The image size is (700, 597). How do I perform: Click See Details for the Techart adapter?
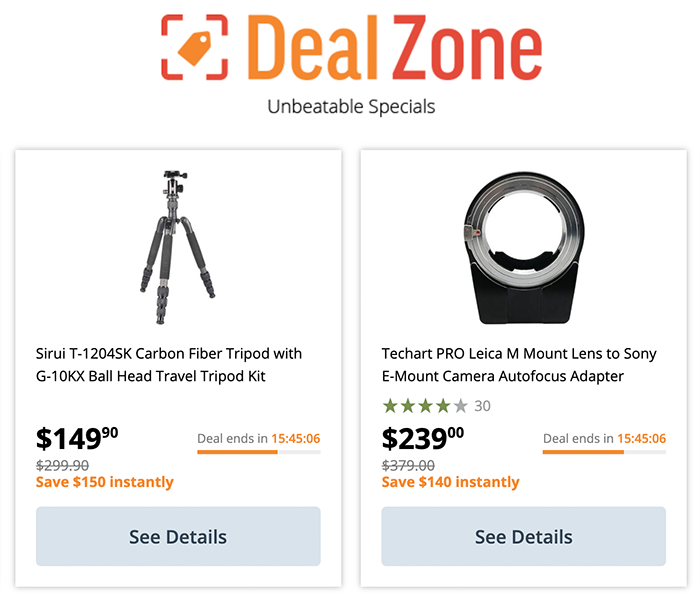click(x=524, y=536)
